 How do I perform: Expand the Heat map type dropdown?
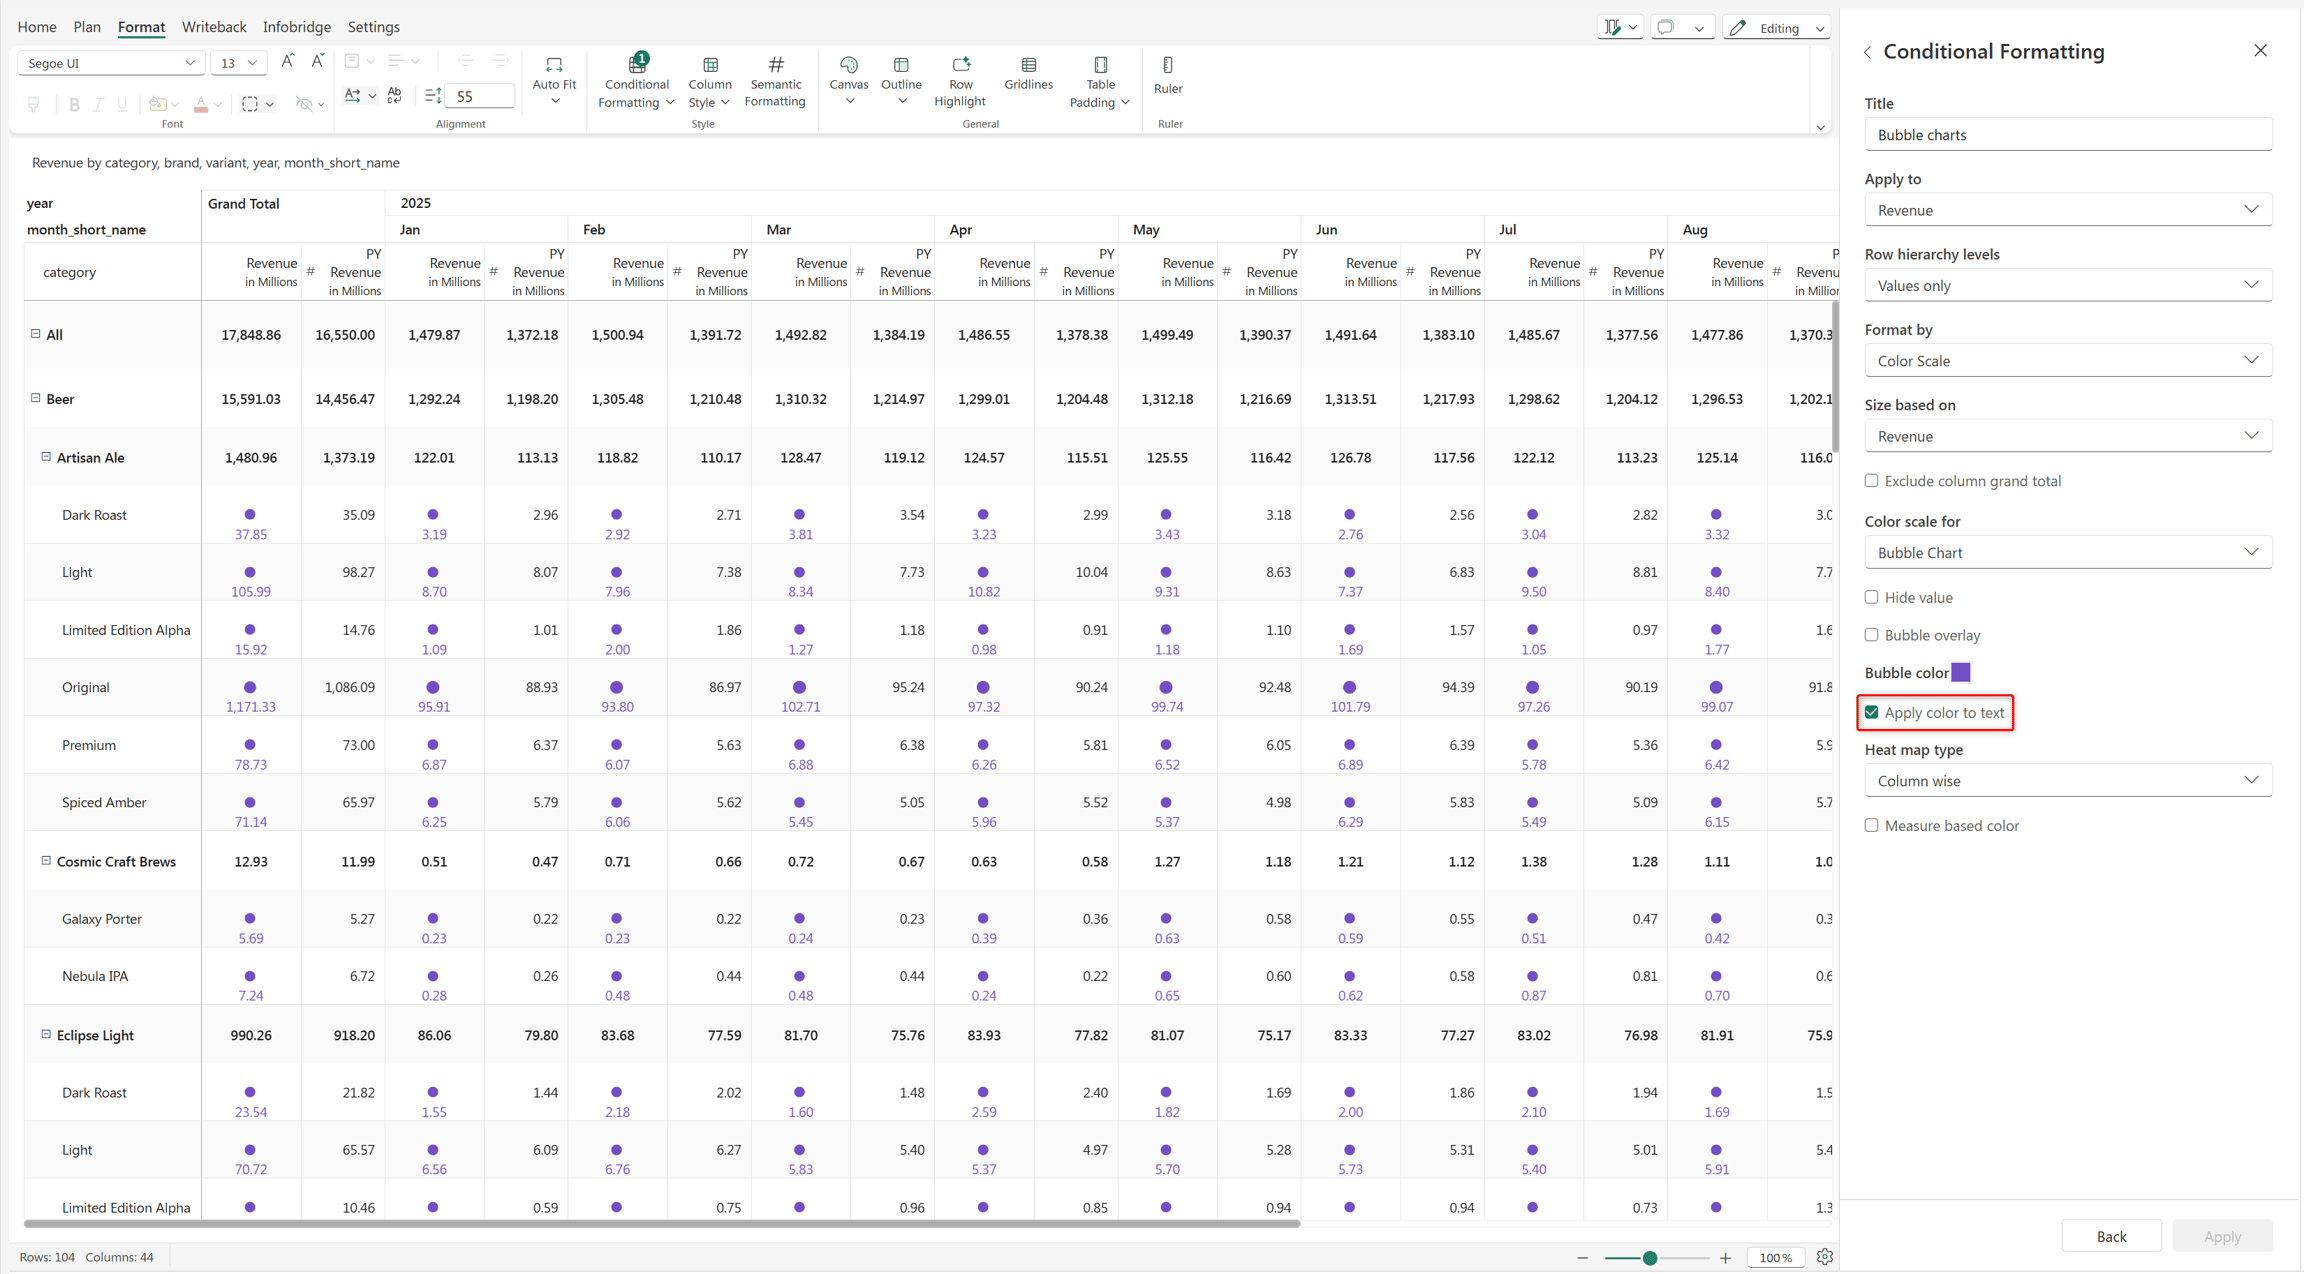2068,781
